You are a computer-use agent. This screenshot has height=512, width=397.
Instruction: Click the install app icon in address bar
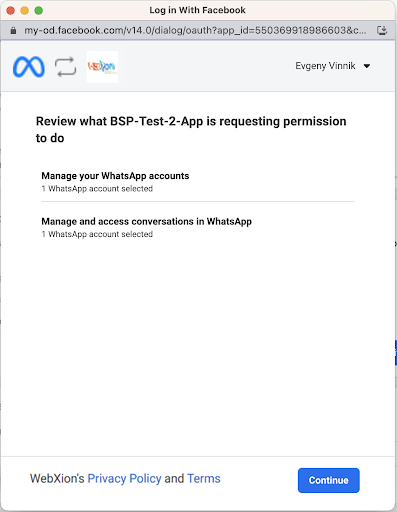(x=382, y=31)
